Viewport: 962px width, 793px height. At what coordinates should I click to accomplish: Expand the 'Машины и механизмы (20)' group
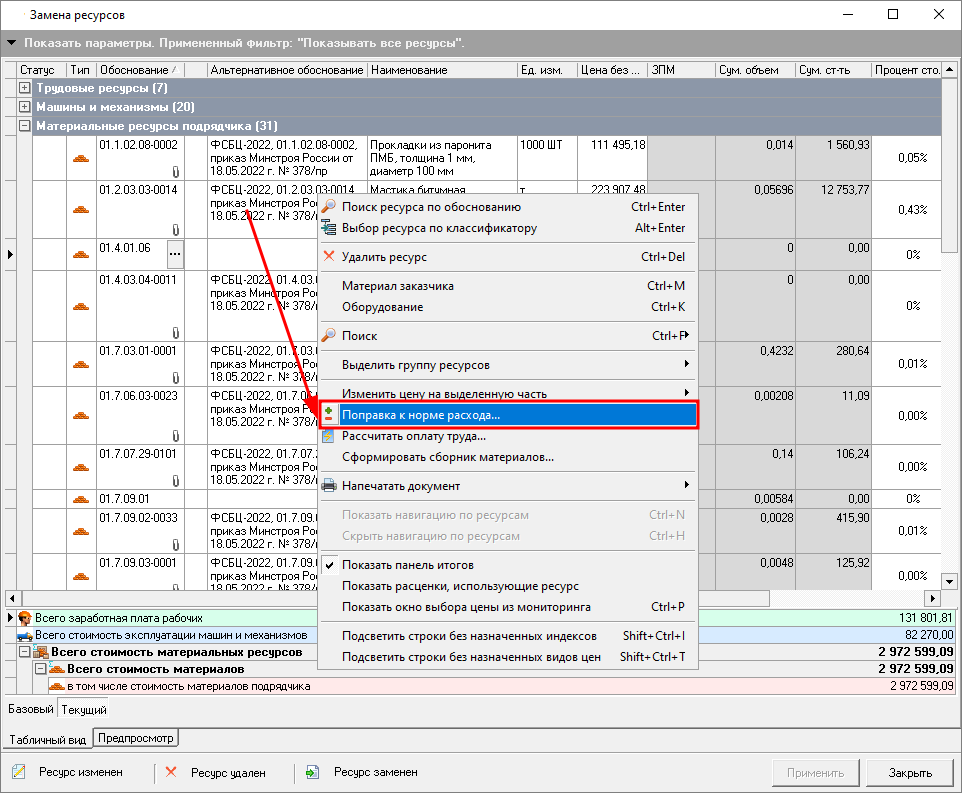(x=25, y=107)
